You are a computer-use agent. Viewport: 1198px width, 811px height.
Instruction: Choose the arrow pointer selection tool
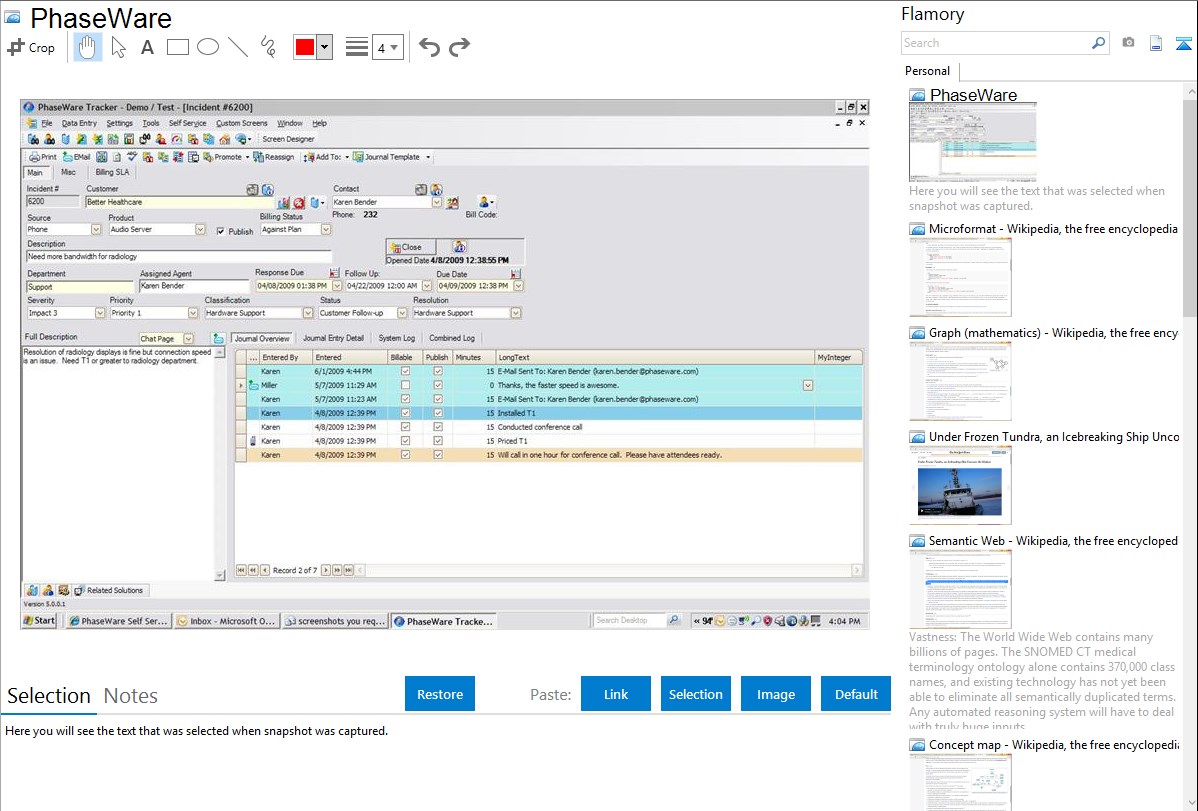tap(118, 47)
